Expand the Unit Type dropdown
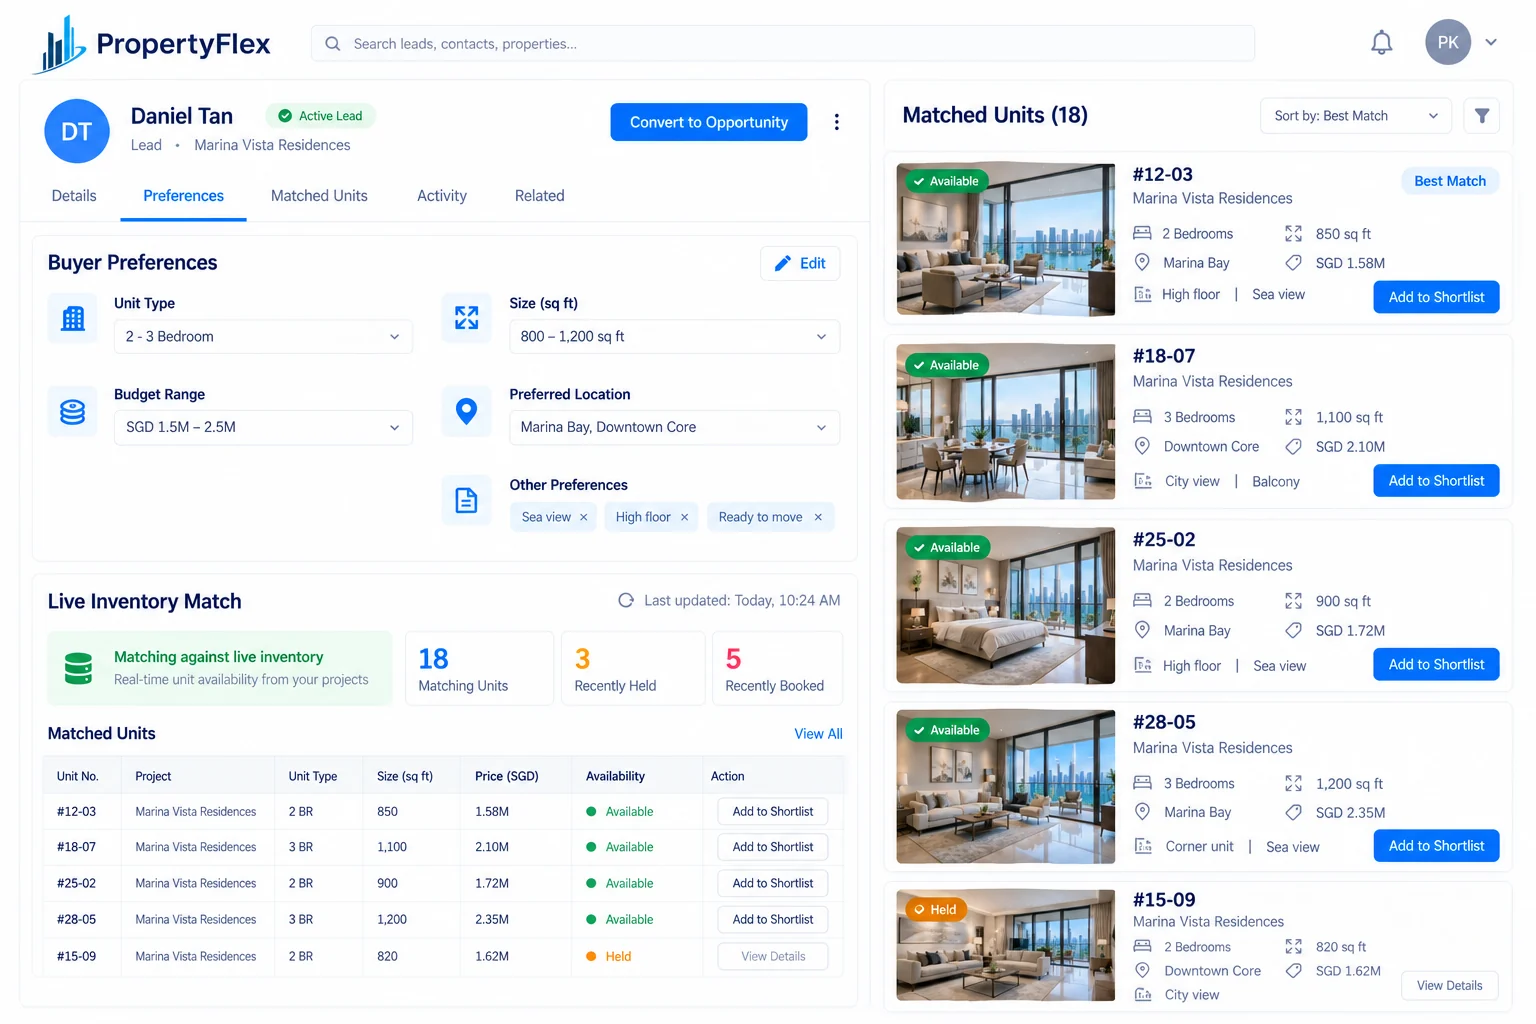The height and width of the screenshot is (1024, 1536). pos(263,337)
